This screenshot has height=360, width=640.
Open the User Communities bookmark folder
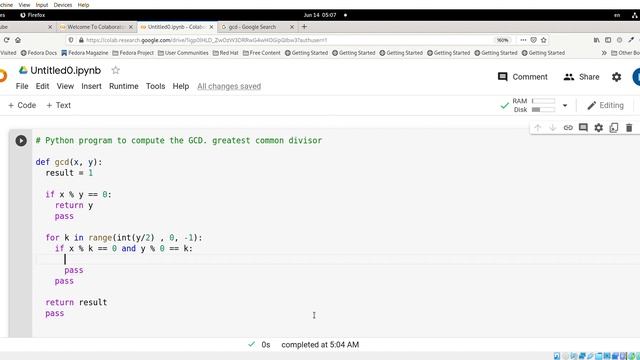click(183, 53)
